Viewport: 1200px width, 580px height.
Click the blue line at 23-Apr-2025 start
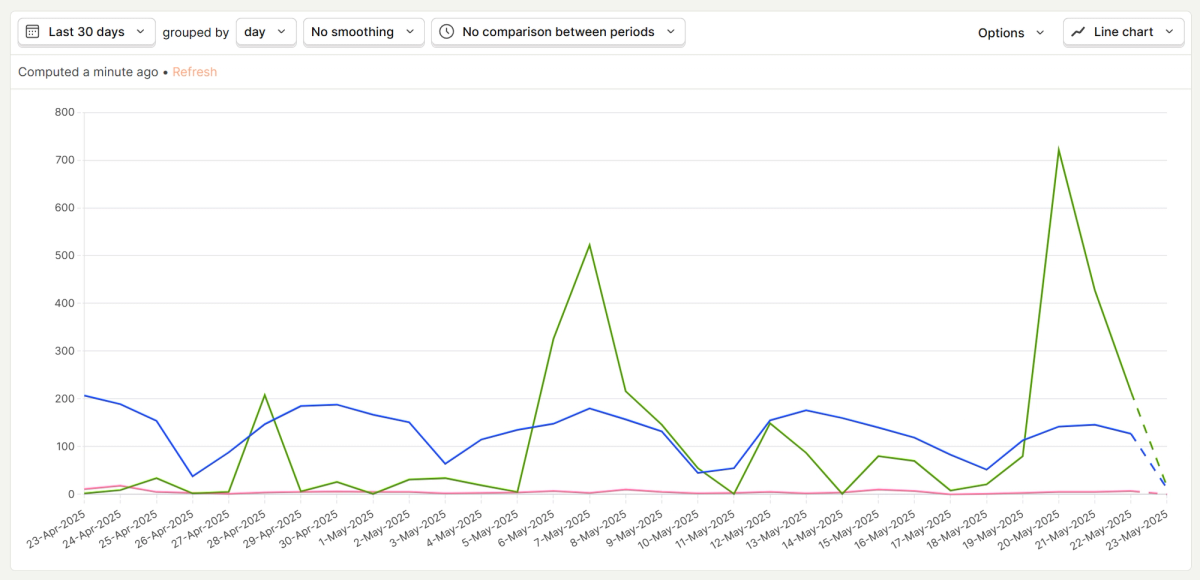pyautogui.click(x=85, y=395)
